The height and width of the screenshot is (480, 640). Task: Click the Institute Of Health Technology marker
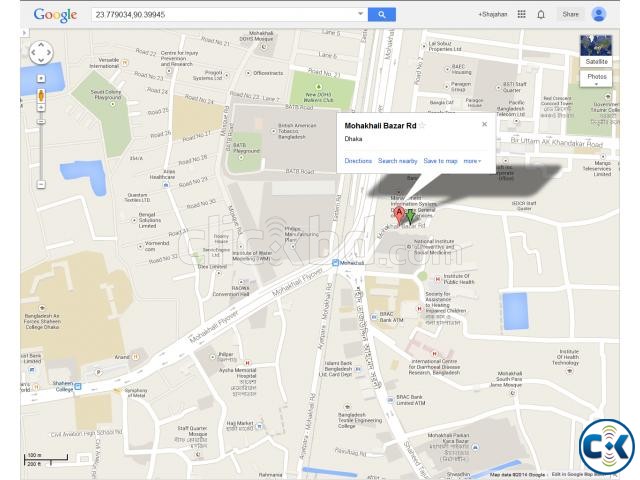[570, 371]
